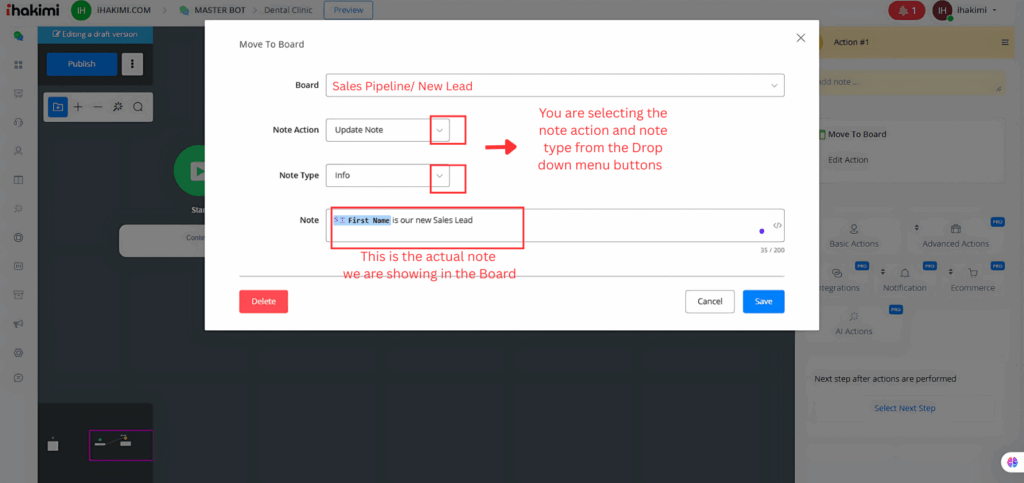Click the search magnifier on canvas toolbar
The image size is (1024, 483).
coord(138,107)
